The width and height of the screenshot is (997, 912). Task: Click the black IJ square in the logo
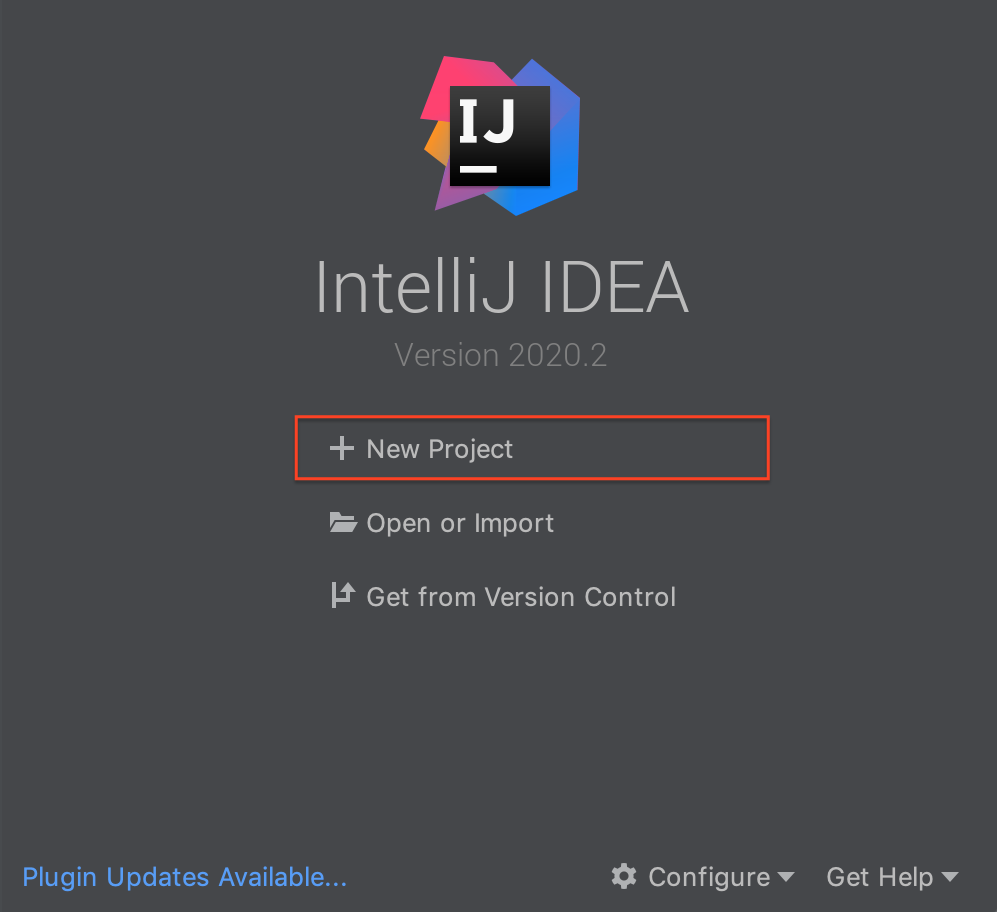[x=499, y=135]
